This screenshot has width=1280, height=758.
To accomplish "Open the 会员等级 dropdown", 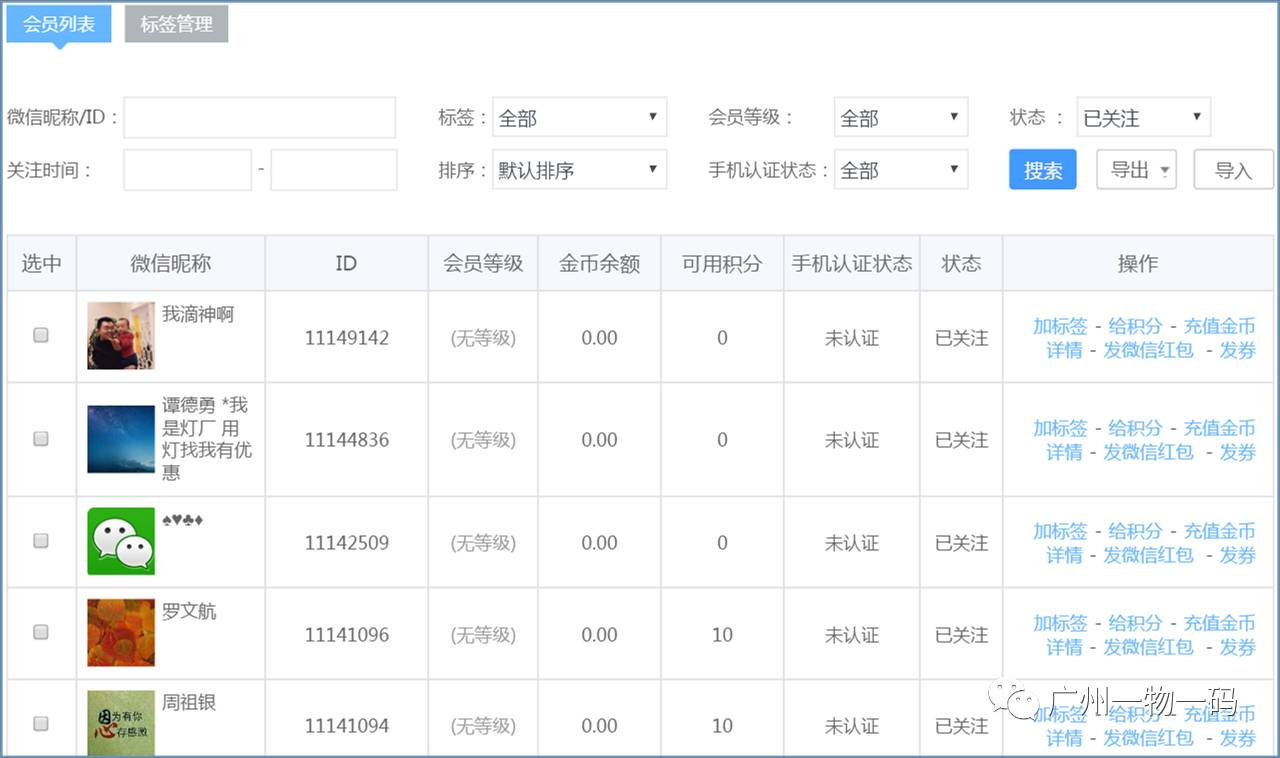I will click(x=900, y=117).
